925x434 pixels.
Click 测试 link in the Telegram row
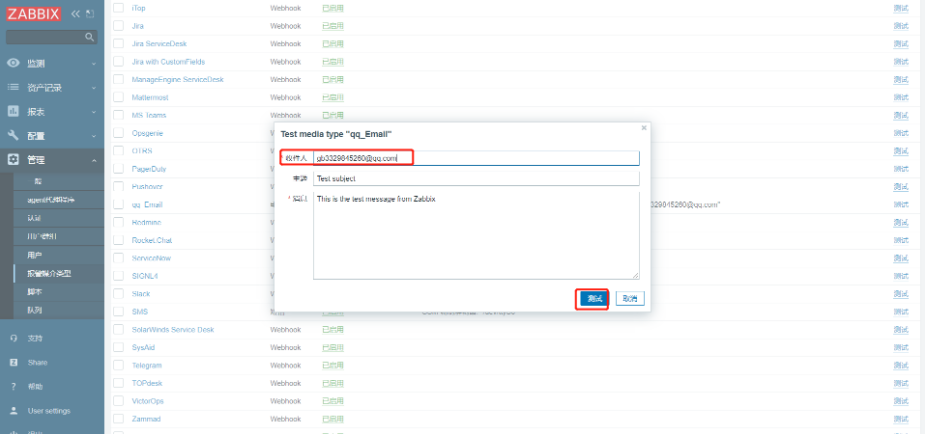click(901, 366)
